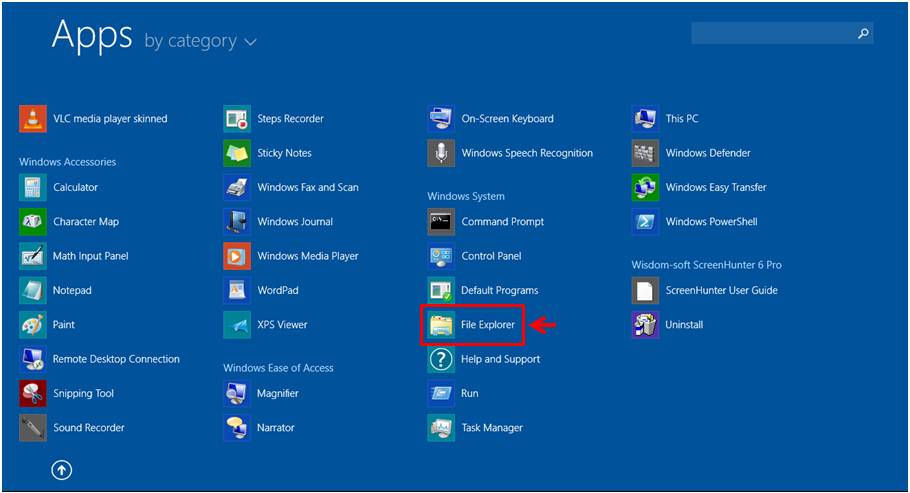
Task: Open the ScreenHunter User Guide document icon
Action: [x=645, y=290]
